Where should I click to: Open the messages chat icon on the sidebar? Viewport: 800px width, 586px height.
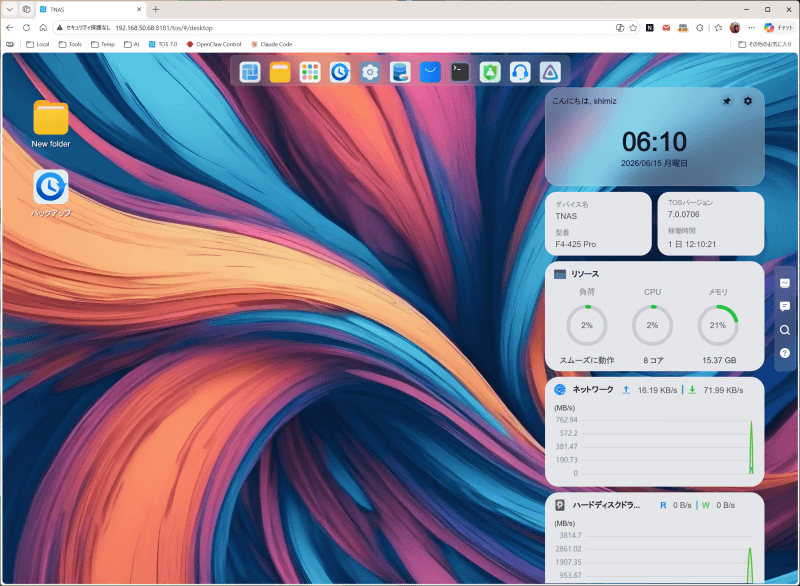(x=785, y=306)
